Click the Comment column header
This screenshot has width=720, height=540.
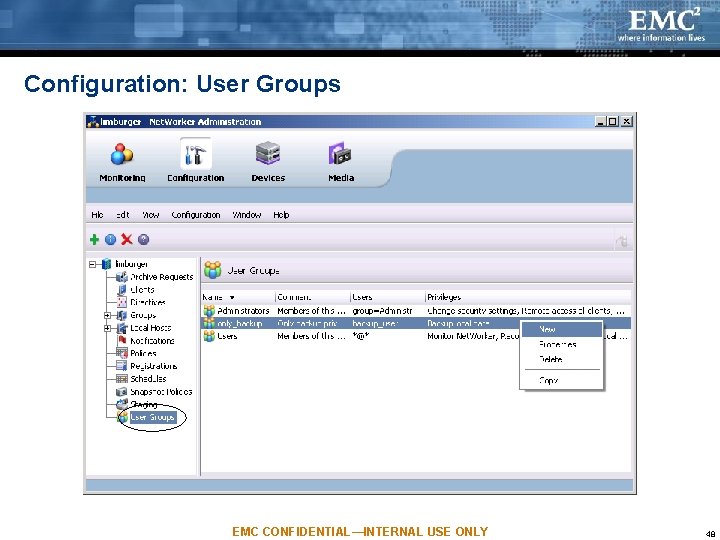[312, 297]
